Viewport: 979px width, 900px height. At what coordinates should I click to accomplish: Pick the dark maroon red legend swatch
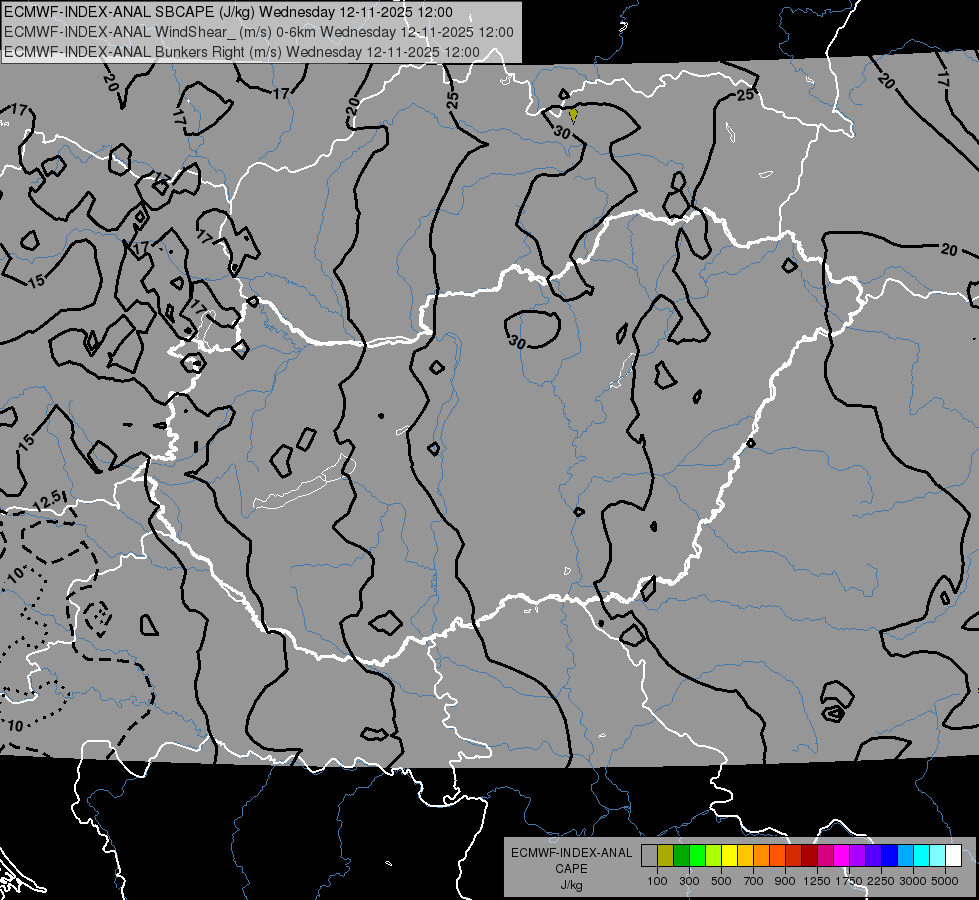coord(809,856)
